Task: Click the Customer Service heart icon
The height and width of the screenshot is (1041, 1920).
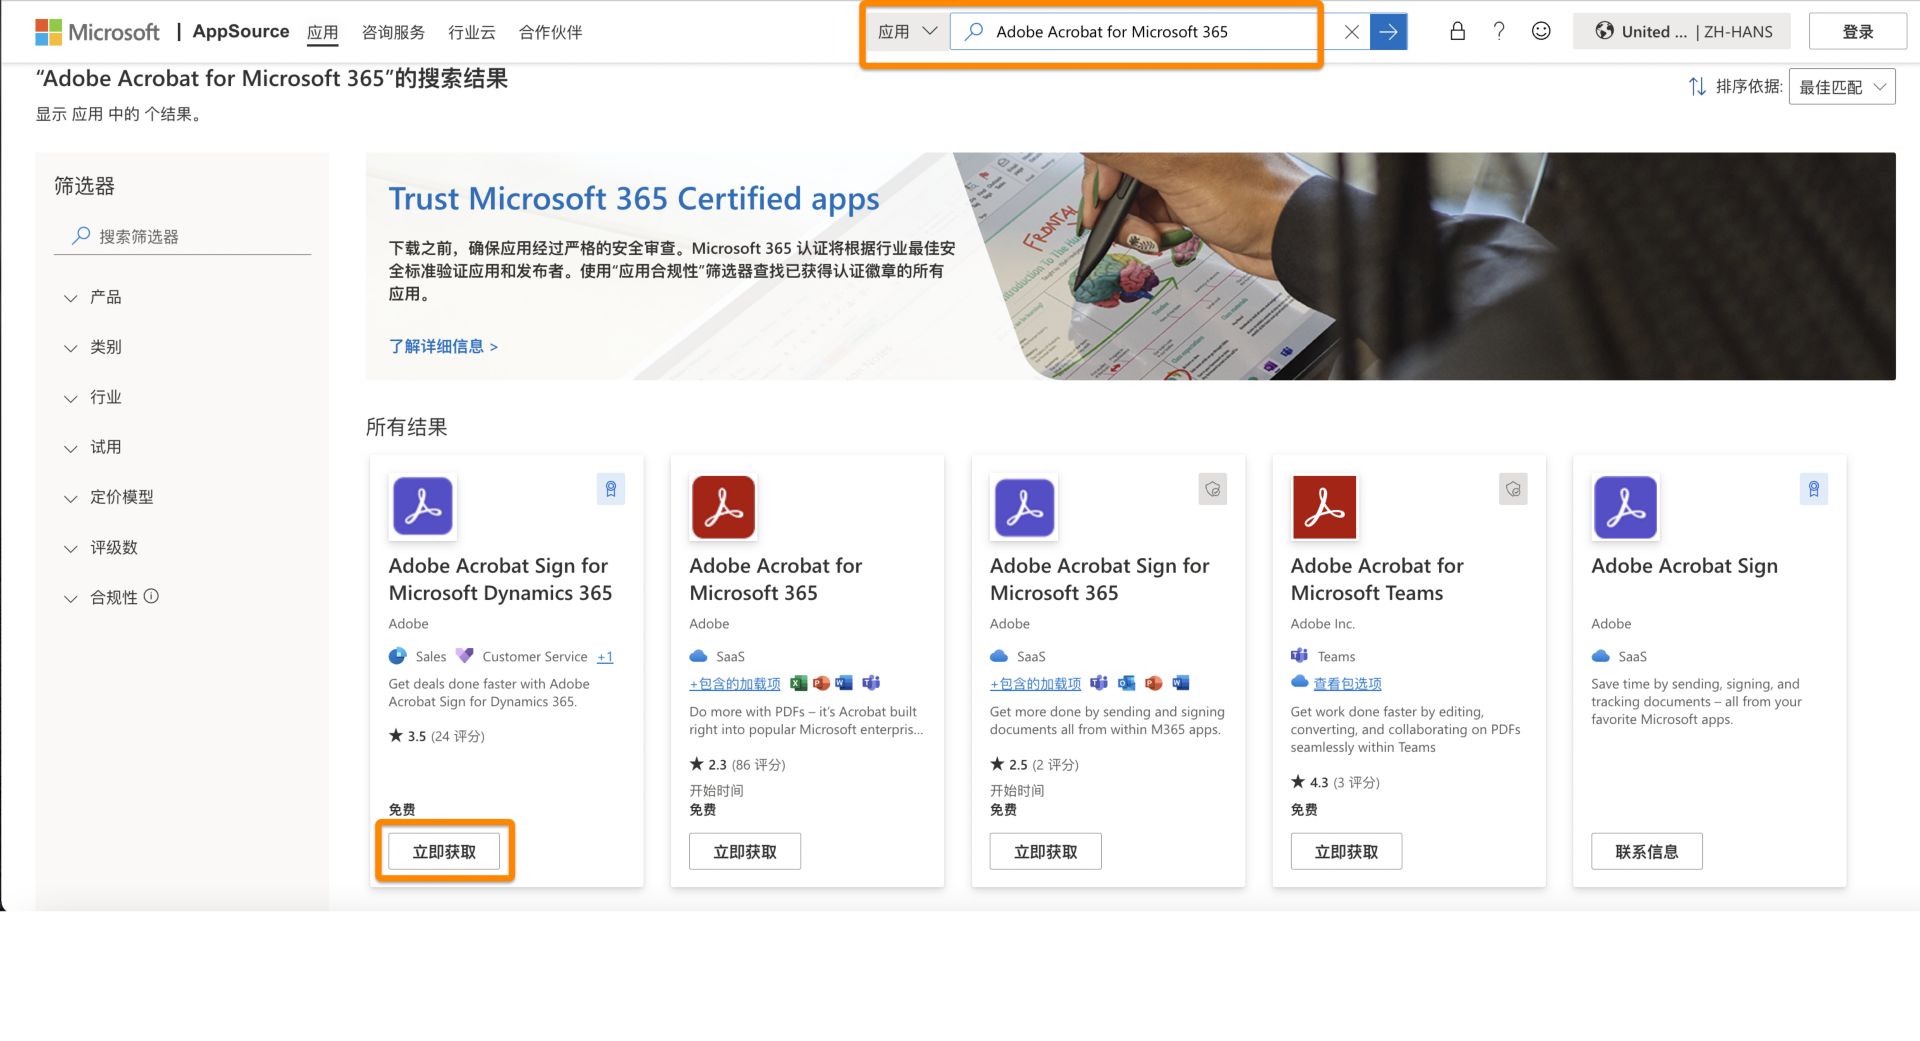Action: (464, 656)
